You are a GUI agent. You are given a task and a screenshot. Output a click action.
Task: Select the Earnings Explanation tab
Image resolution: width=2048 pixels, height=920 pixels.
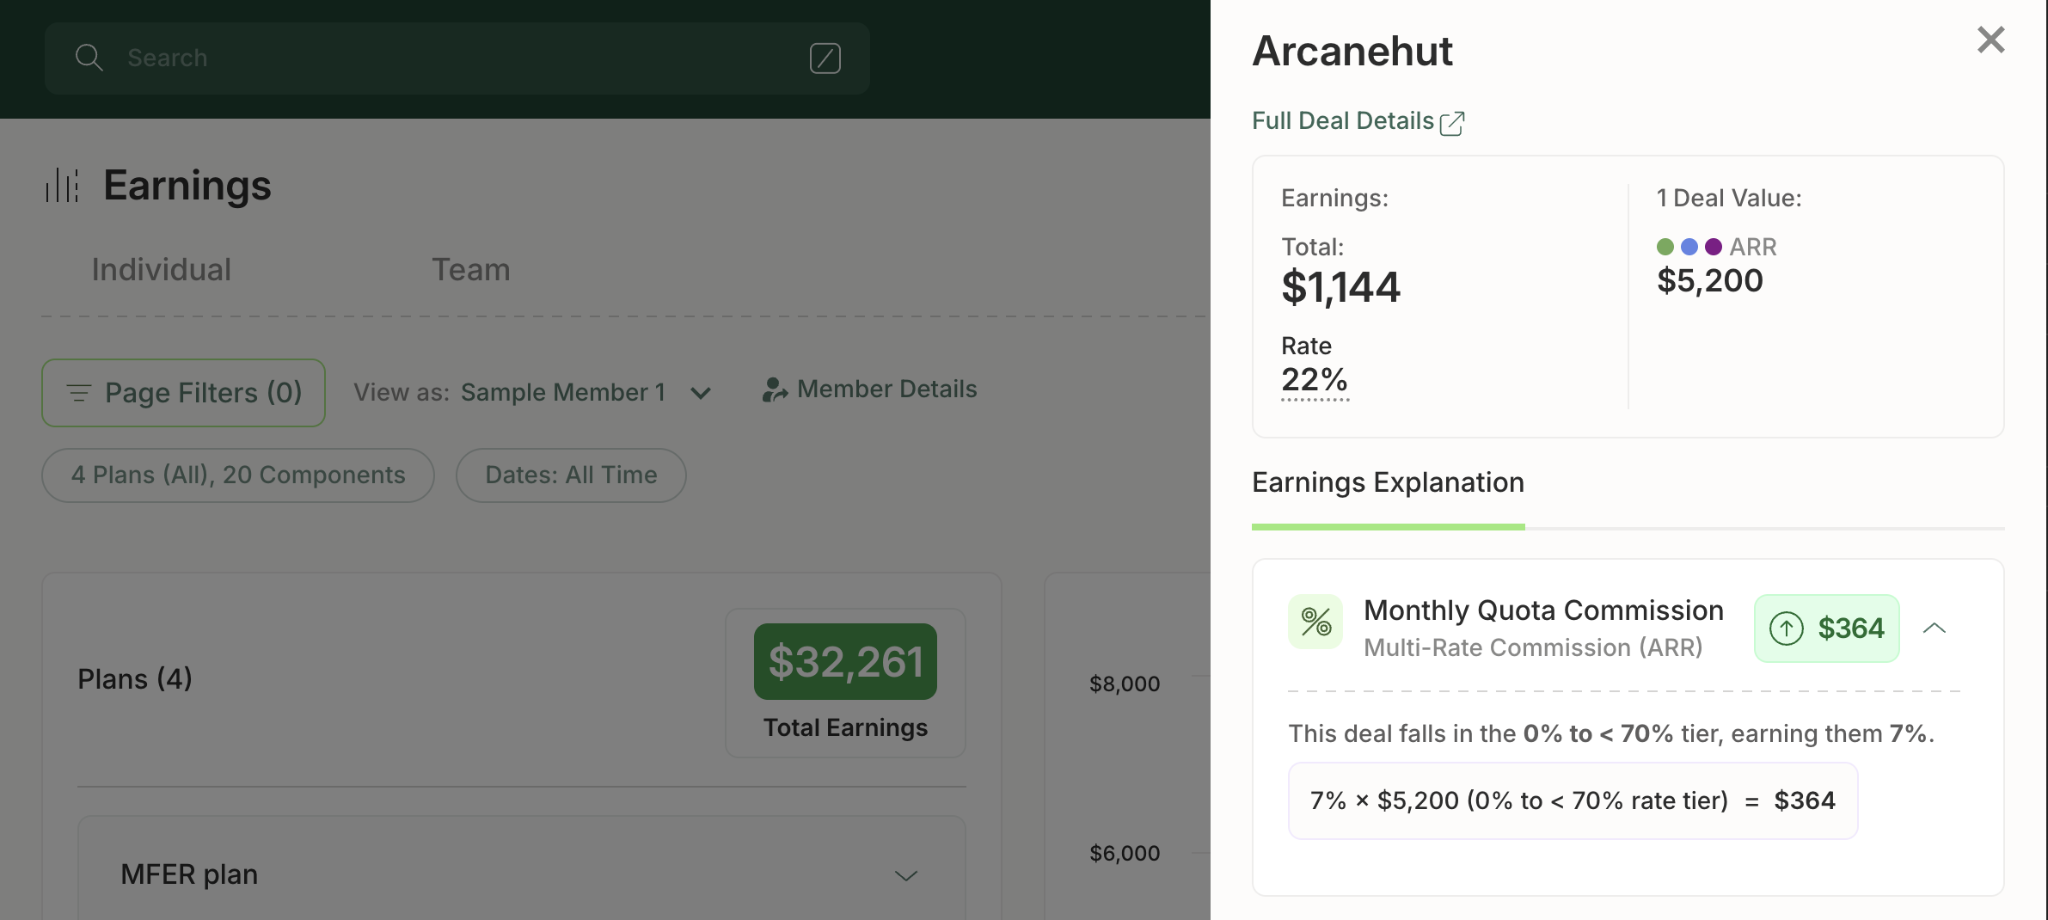pyautogui.click(x=1388, y=483)
